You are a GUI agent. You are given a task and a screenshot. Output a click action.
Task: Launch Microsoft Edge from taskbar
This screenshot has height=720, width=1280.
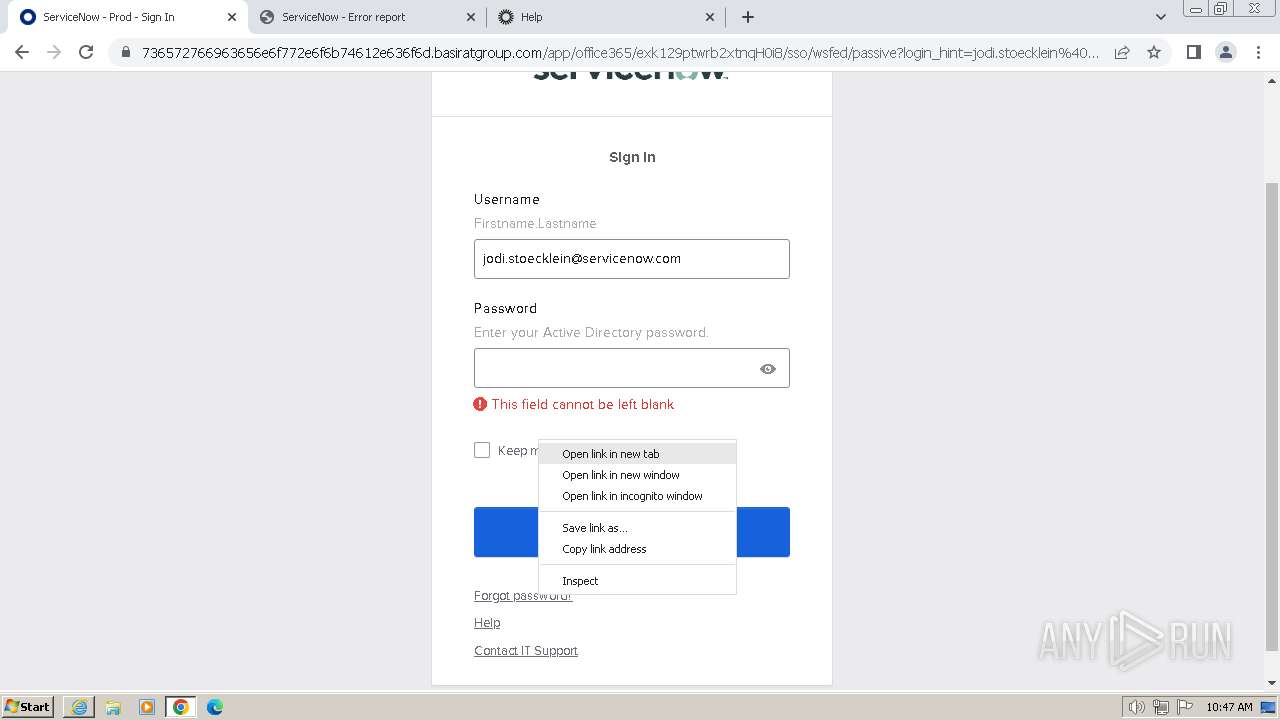(x=215, y=707)
